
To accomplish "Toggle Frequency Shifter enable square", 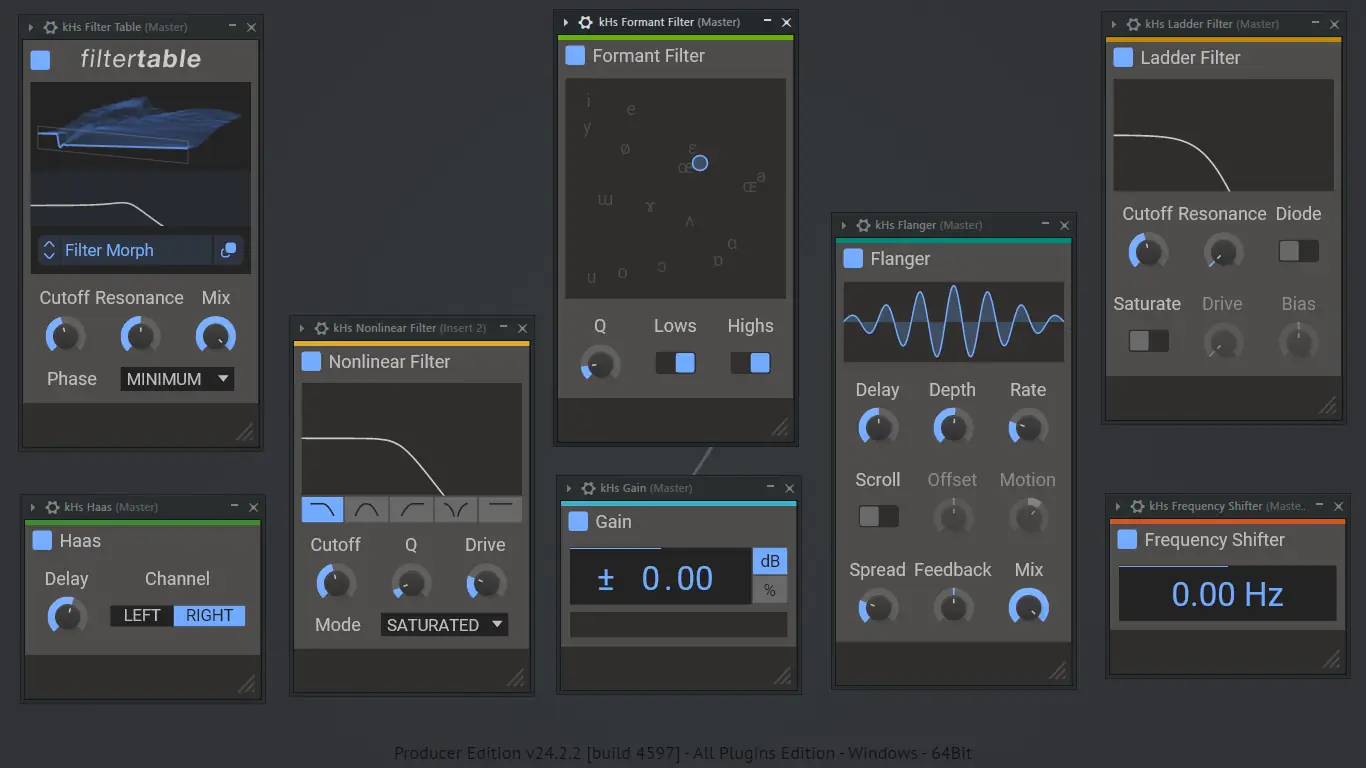I will click(1127, 540).
